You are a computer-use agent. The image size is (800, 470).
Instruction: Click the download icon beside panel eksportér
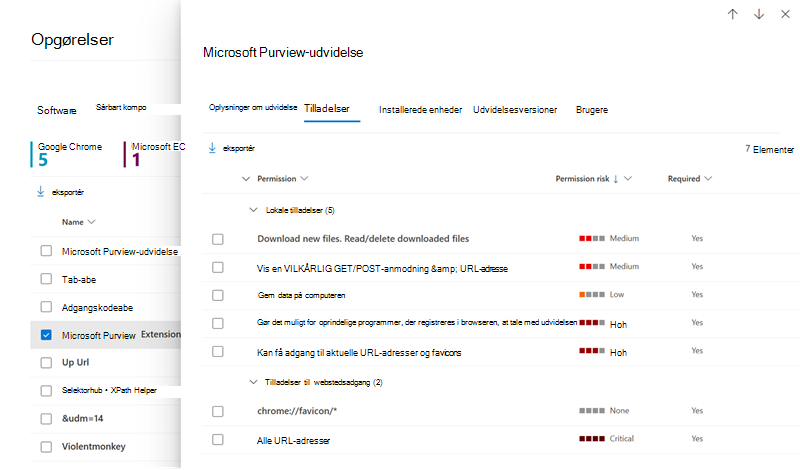(x=212, y=148)
